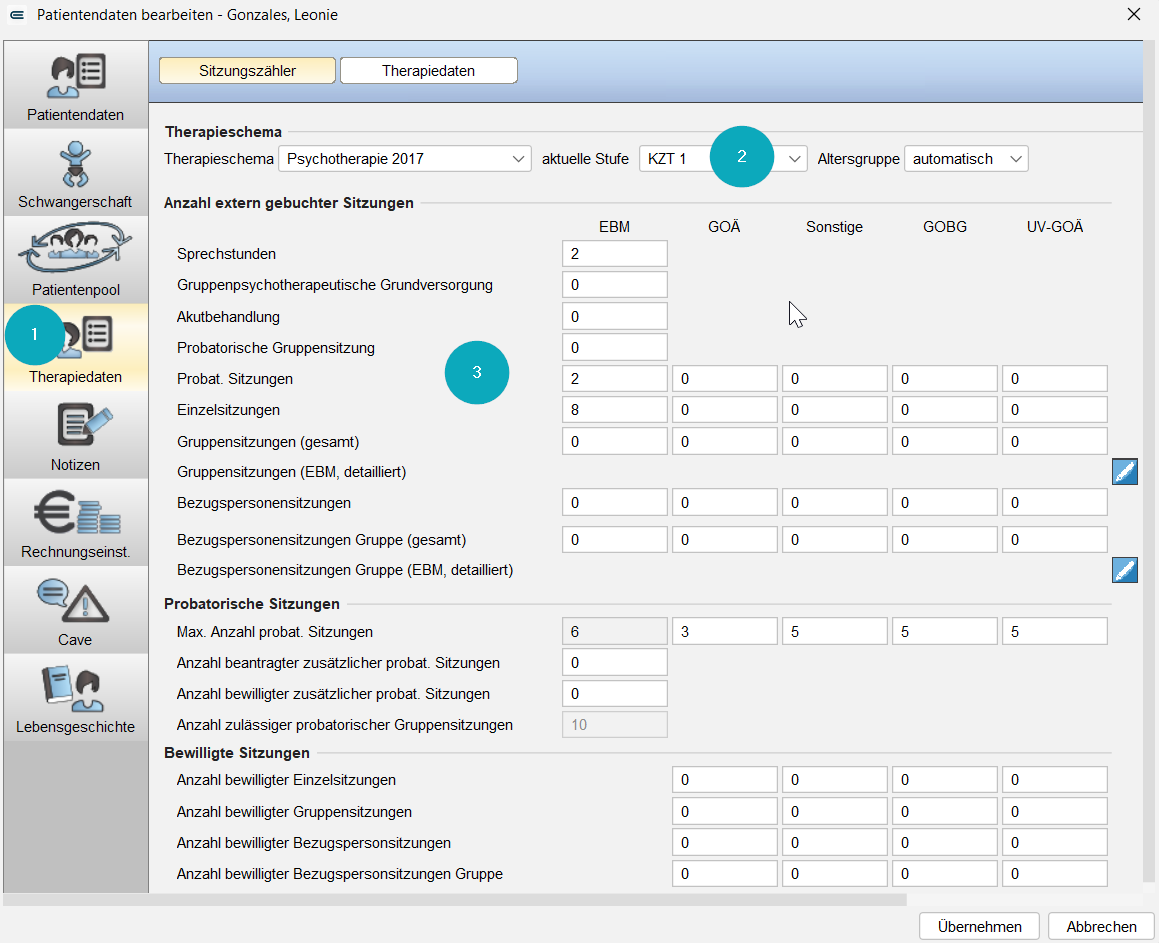Click Max. Anzahl probat. Sitzungen UV-GOÄ field
Screen dimensions: 1159x943
pos(1055,632)
